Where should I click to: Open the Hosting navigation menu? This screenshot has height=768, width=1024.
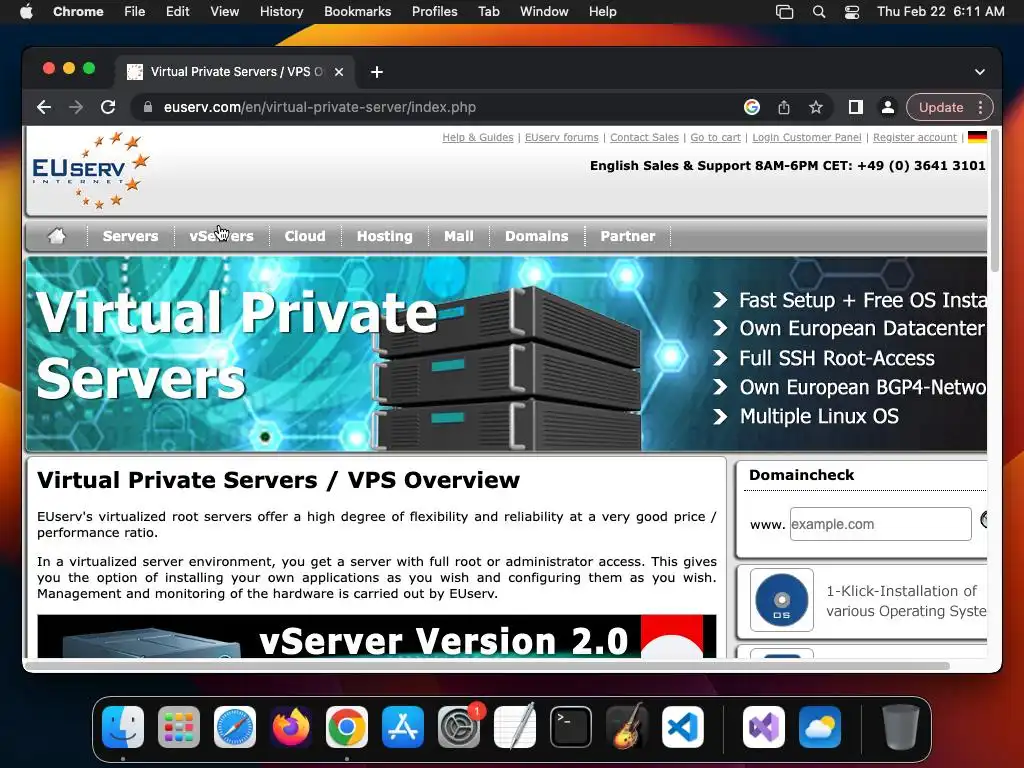pos(385,236)
